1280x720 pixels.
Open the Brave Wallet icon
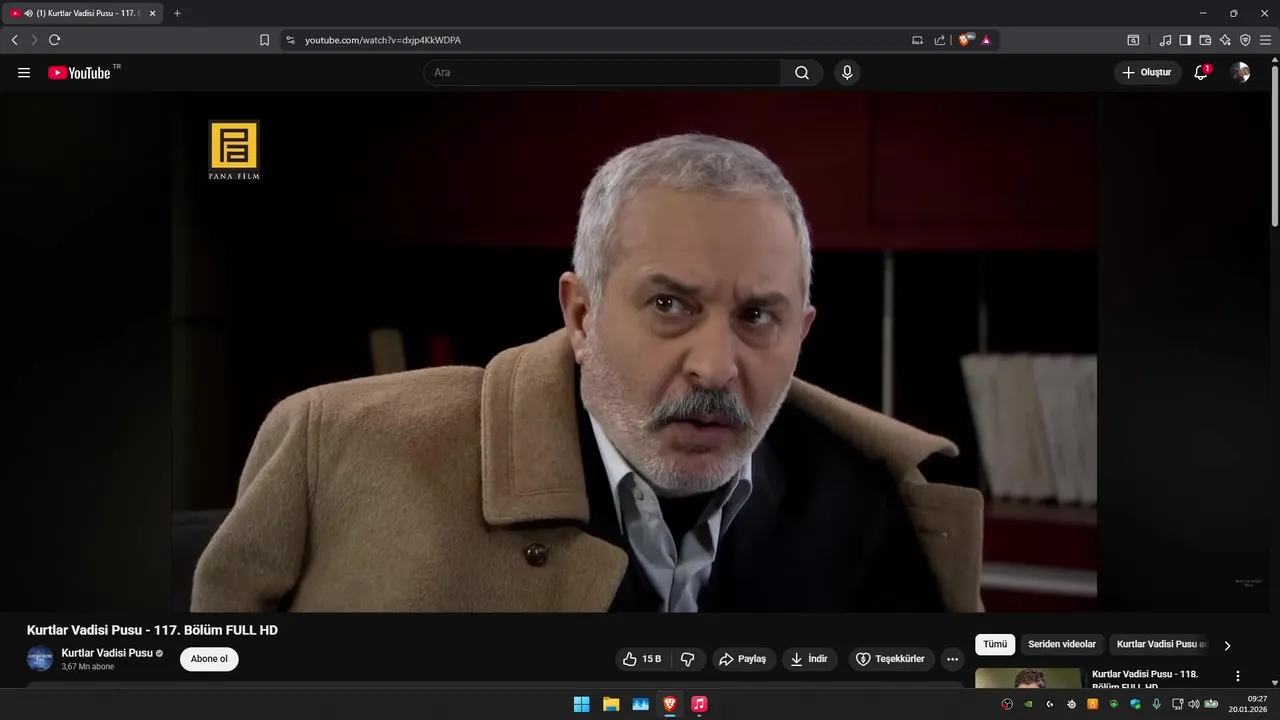[x=1205, y=40]
